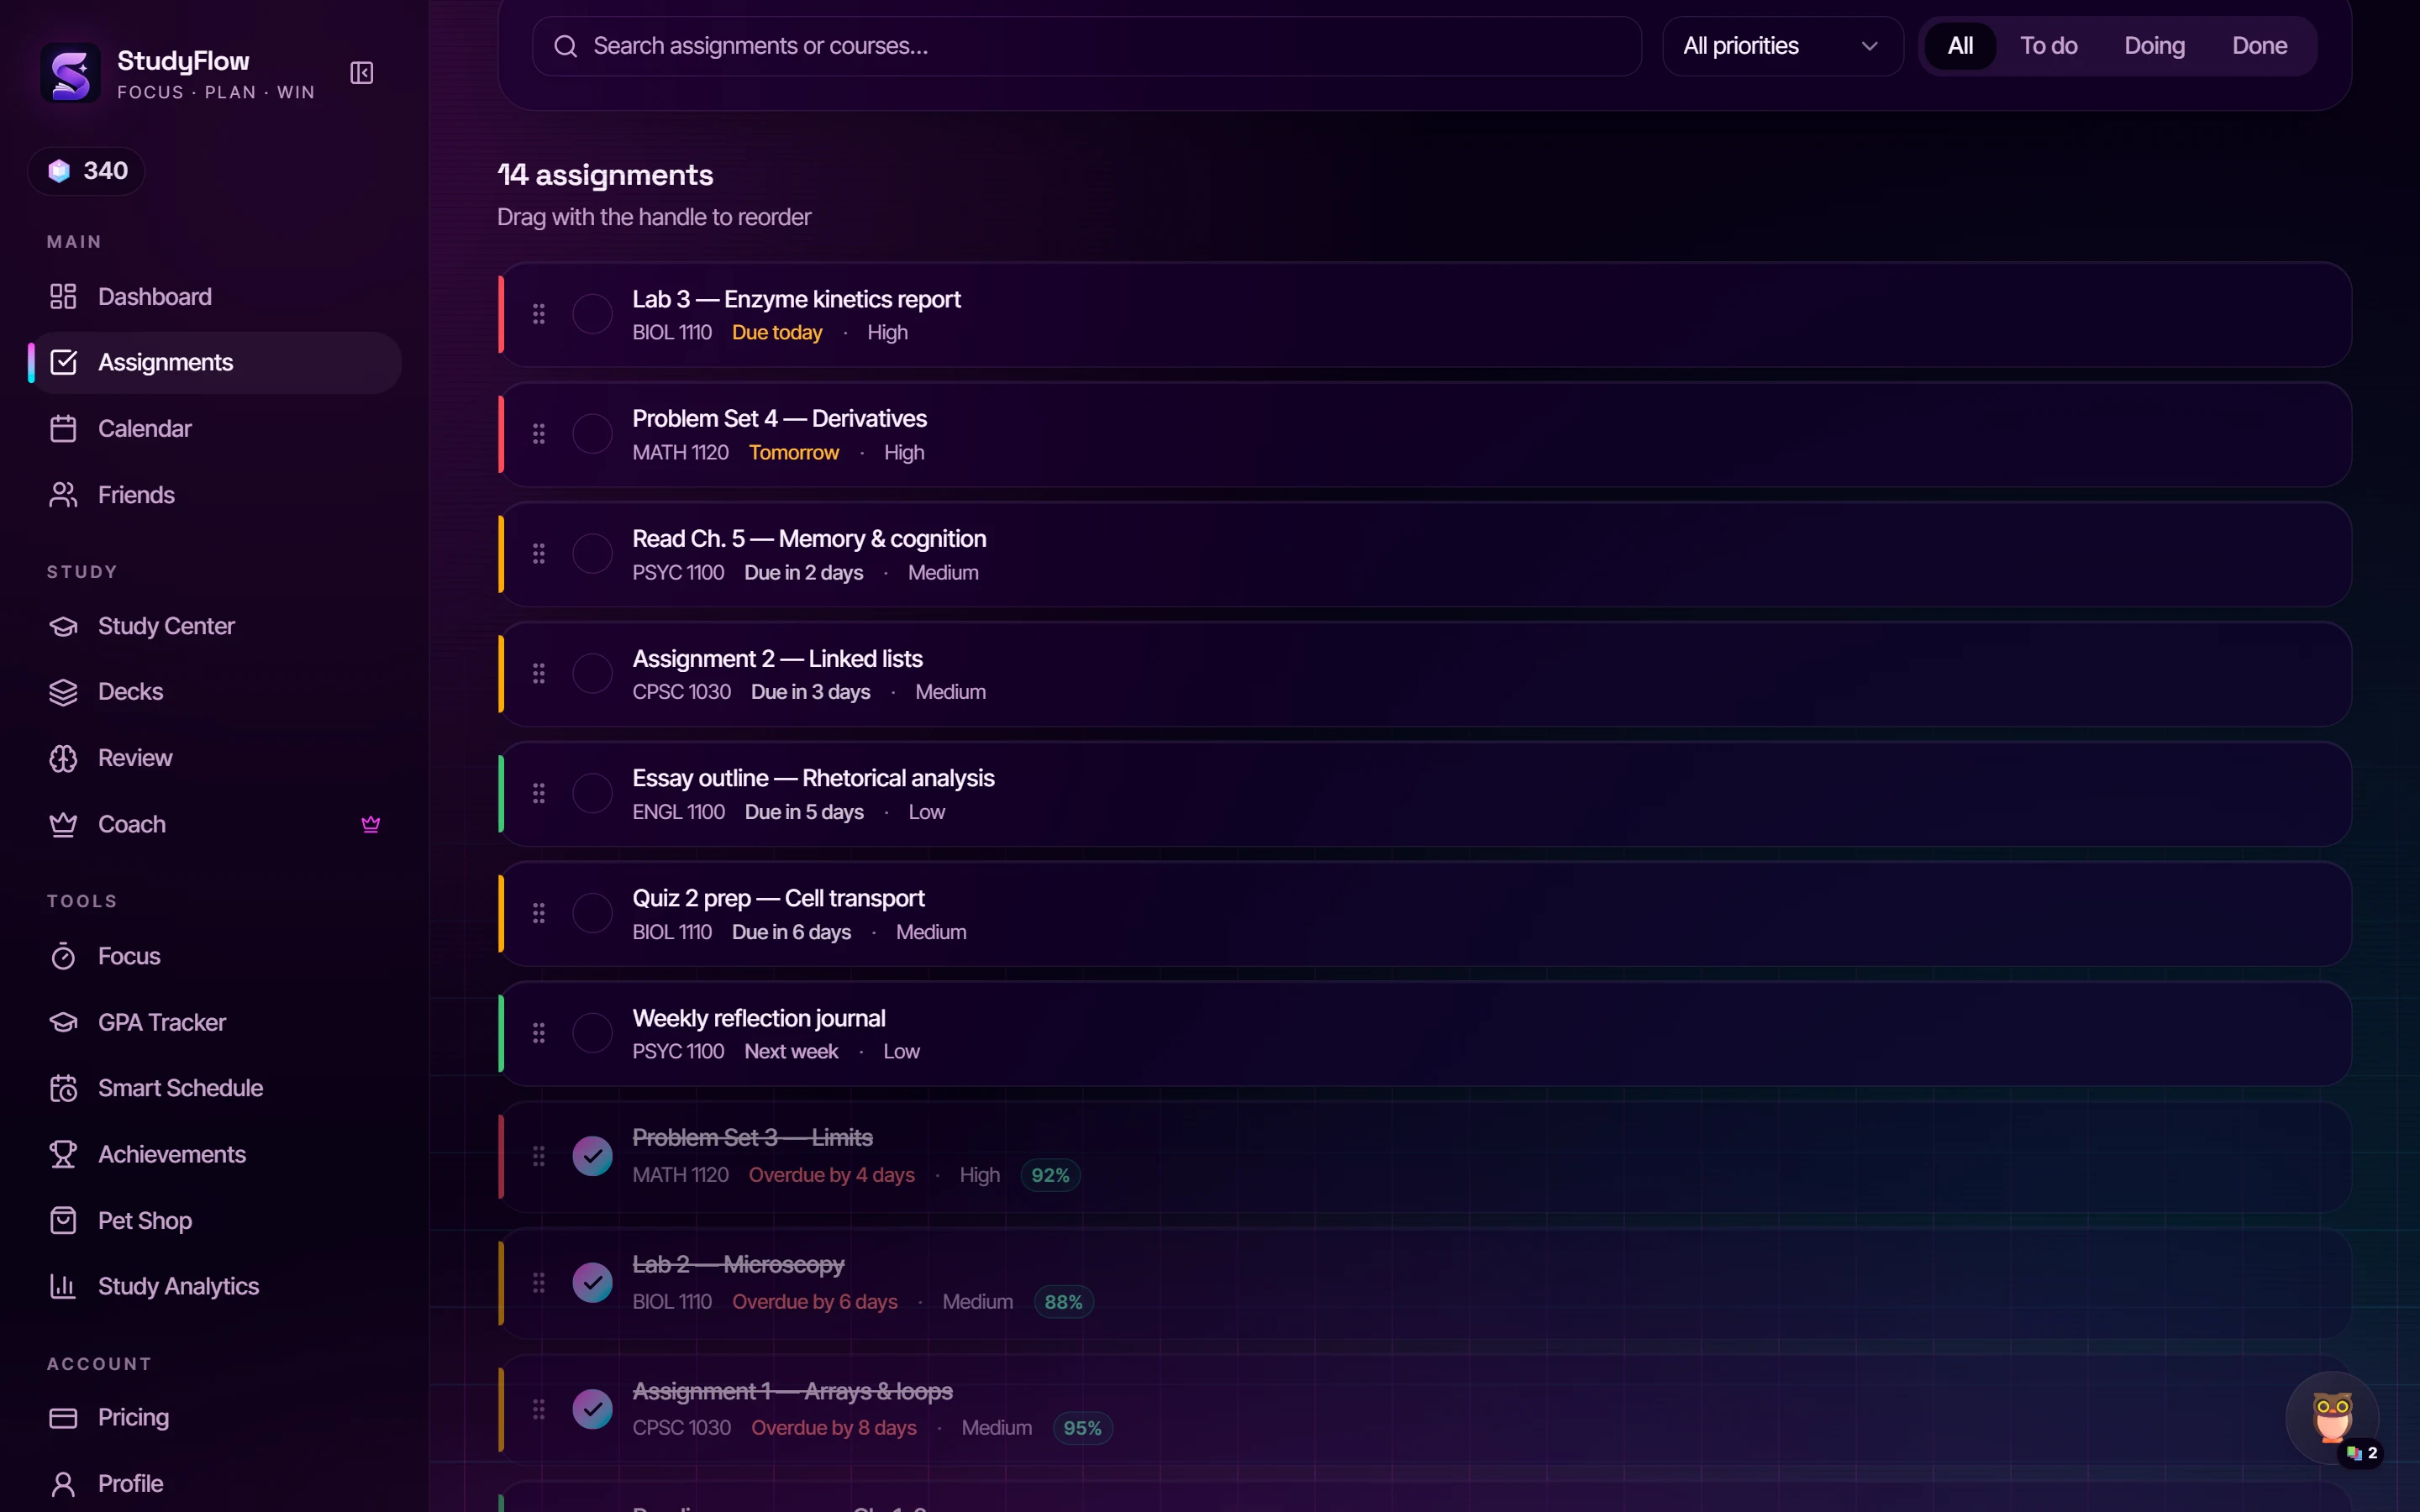2420x1512 pixels.
Task: Click the Focus timer icon
Action: pyautogui.click(x=63, y=956)
